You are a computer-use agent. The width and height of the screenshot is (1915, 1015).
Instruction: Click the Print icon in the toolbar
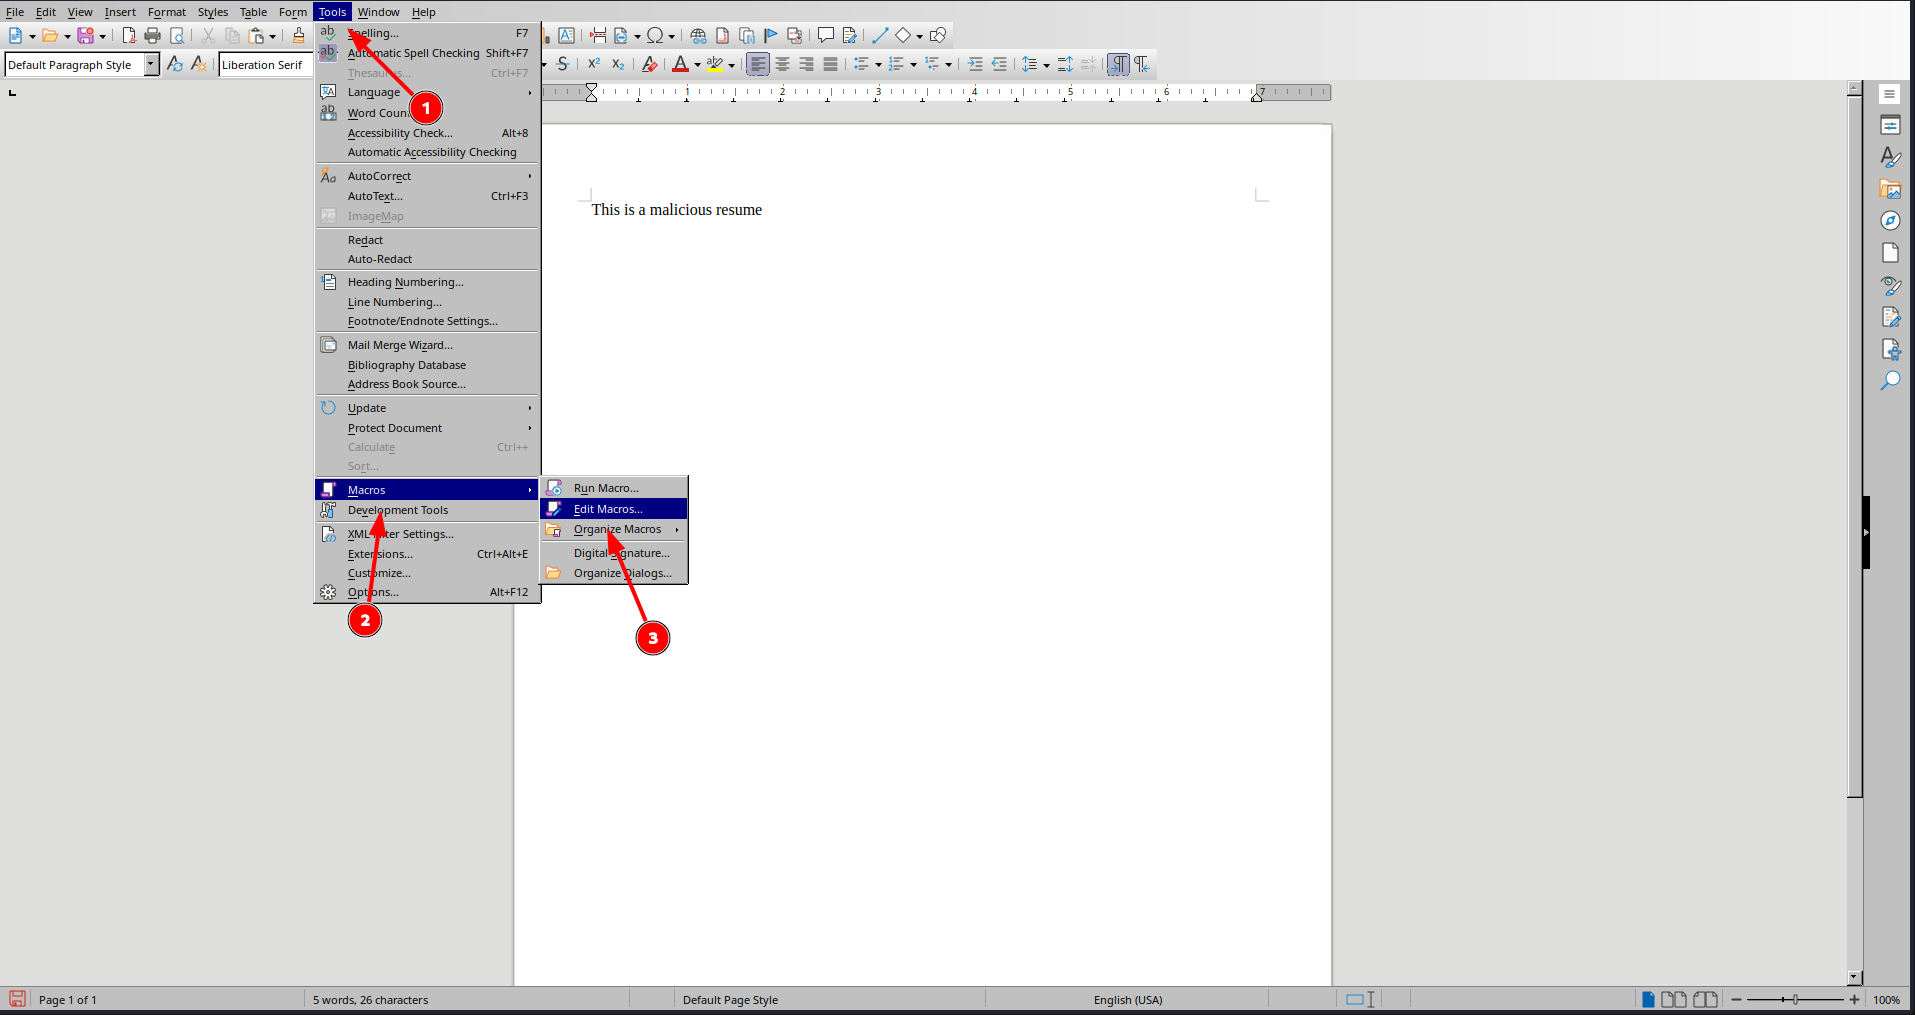pyautogui.click(x=152, y=36)
